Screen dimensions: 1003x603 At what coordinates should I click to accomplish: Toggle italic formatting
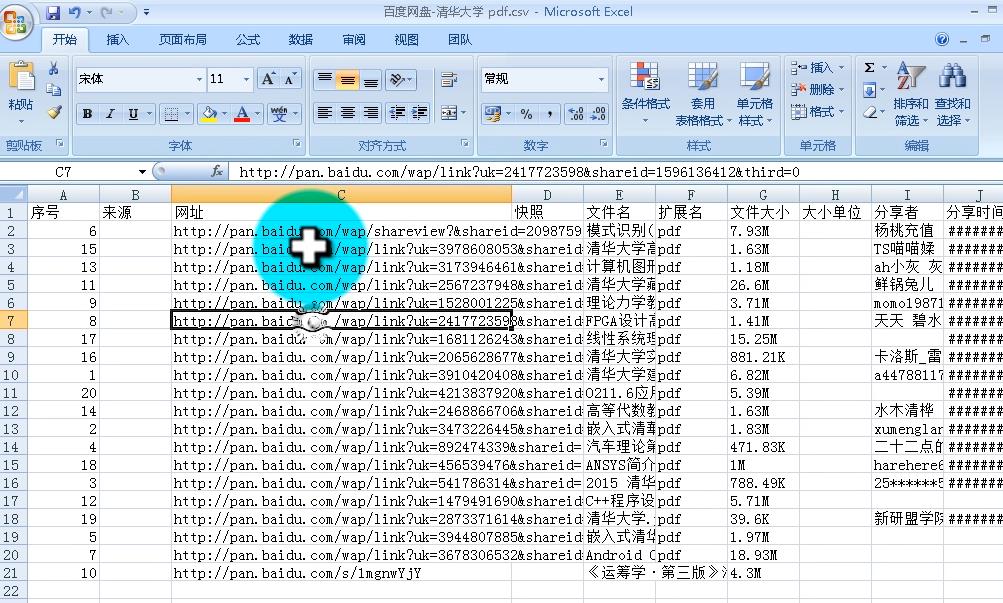[110, 114]
